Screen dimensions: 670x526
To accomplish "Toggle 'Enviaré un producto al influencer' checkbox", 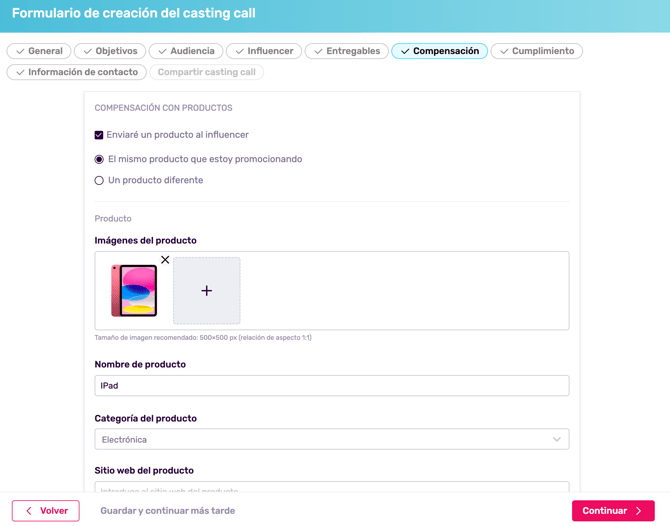I will [x=99, y=135].
